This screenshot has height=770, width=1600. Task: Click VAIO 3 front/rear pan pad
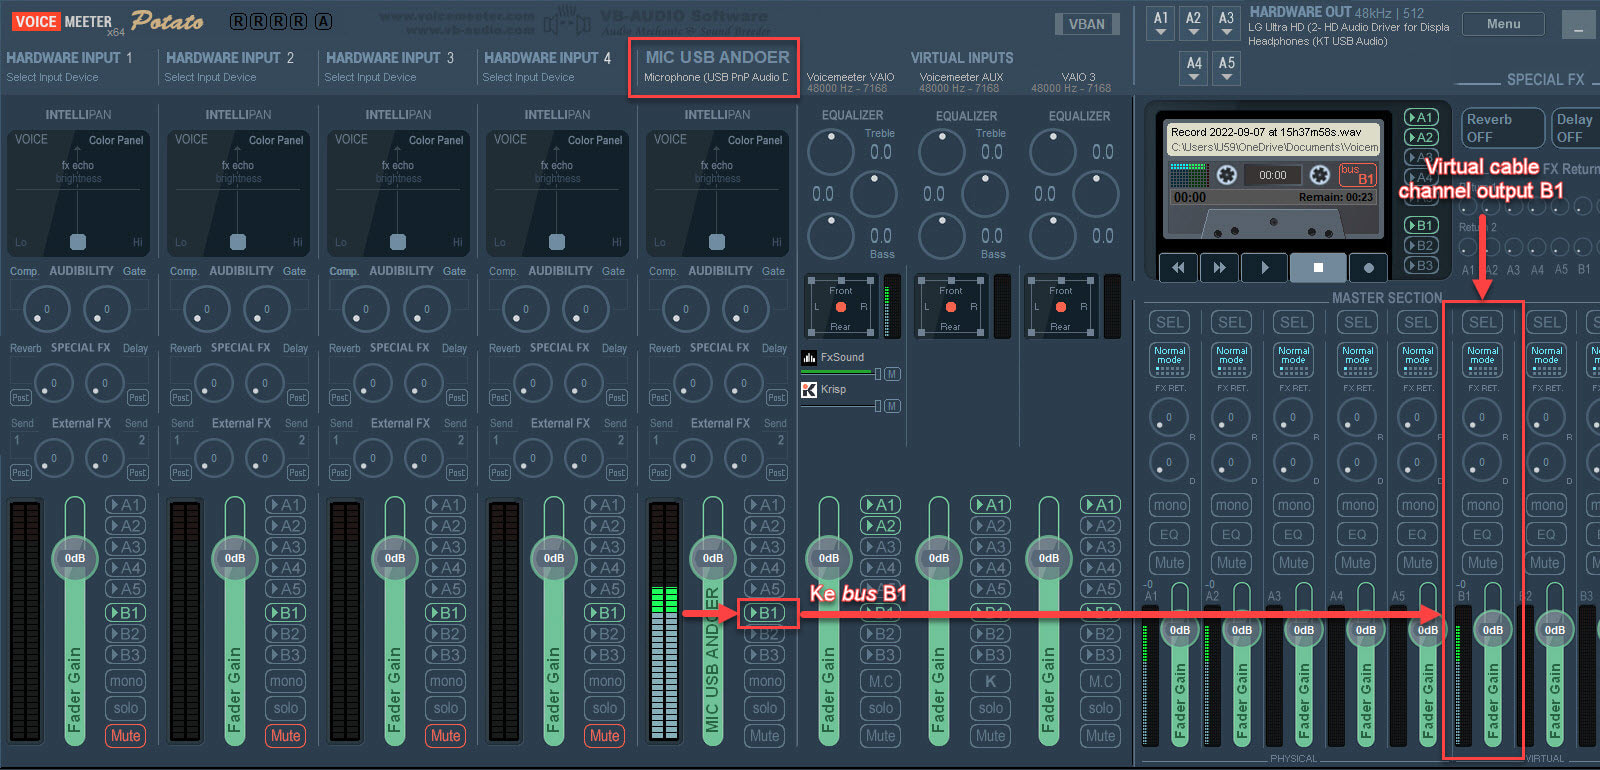pyautogui.click(x=1061, y=307)
